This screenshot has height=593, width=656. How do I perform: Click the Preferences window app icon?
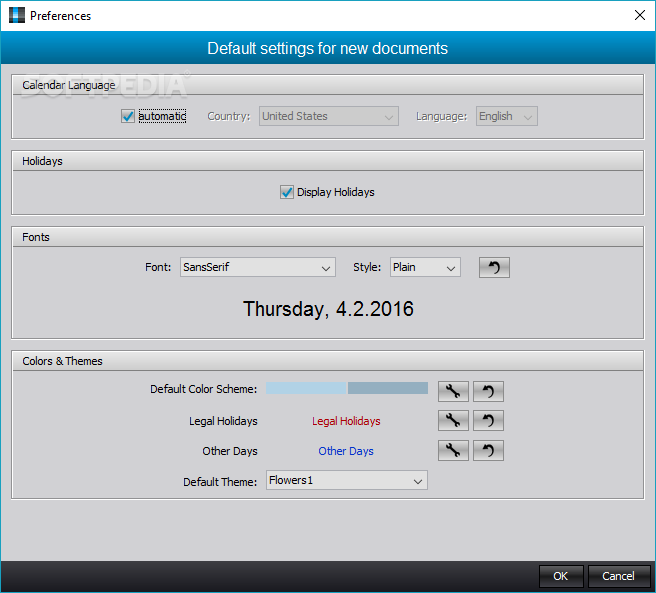[17, 15]
